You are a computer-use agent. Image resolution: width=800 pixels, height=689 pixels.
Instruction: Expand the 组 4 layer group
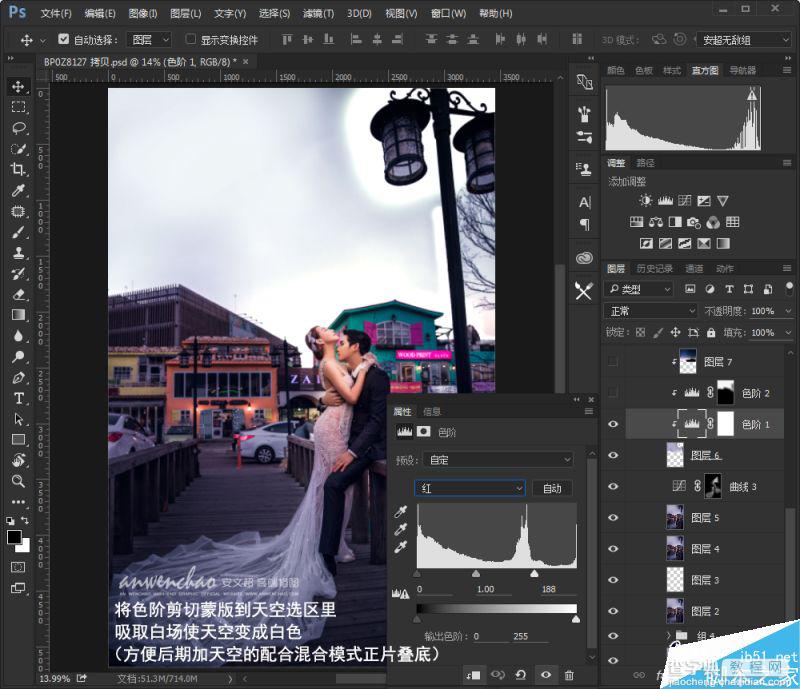coord(669,635)
